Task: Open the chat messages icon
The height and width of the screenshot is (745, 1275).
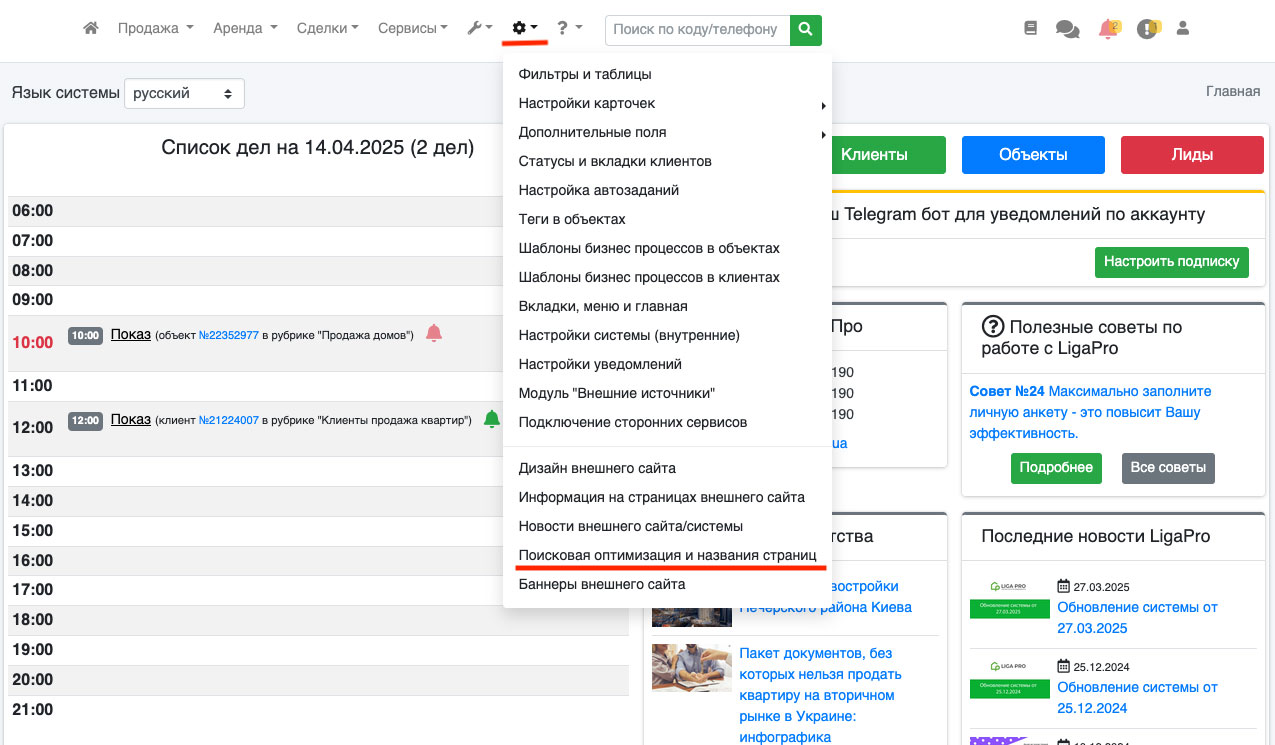Action: 1067,30
